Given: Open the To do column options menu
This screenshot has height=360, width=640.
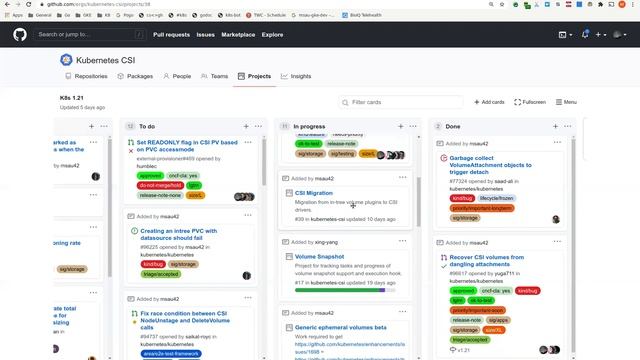Looking at the screenshot, I should [258, 127].
